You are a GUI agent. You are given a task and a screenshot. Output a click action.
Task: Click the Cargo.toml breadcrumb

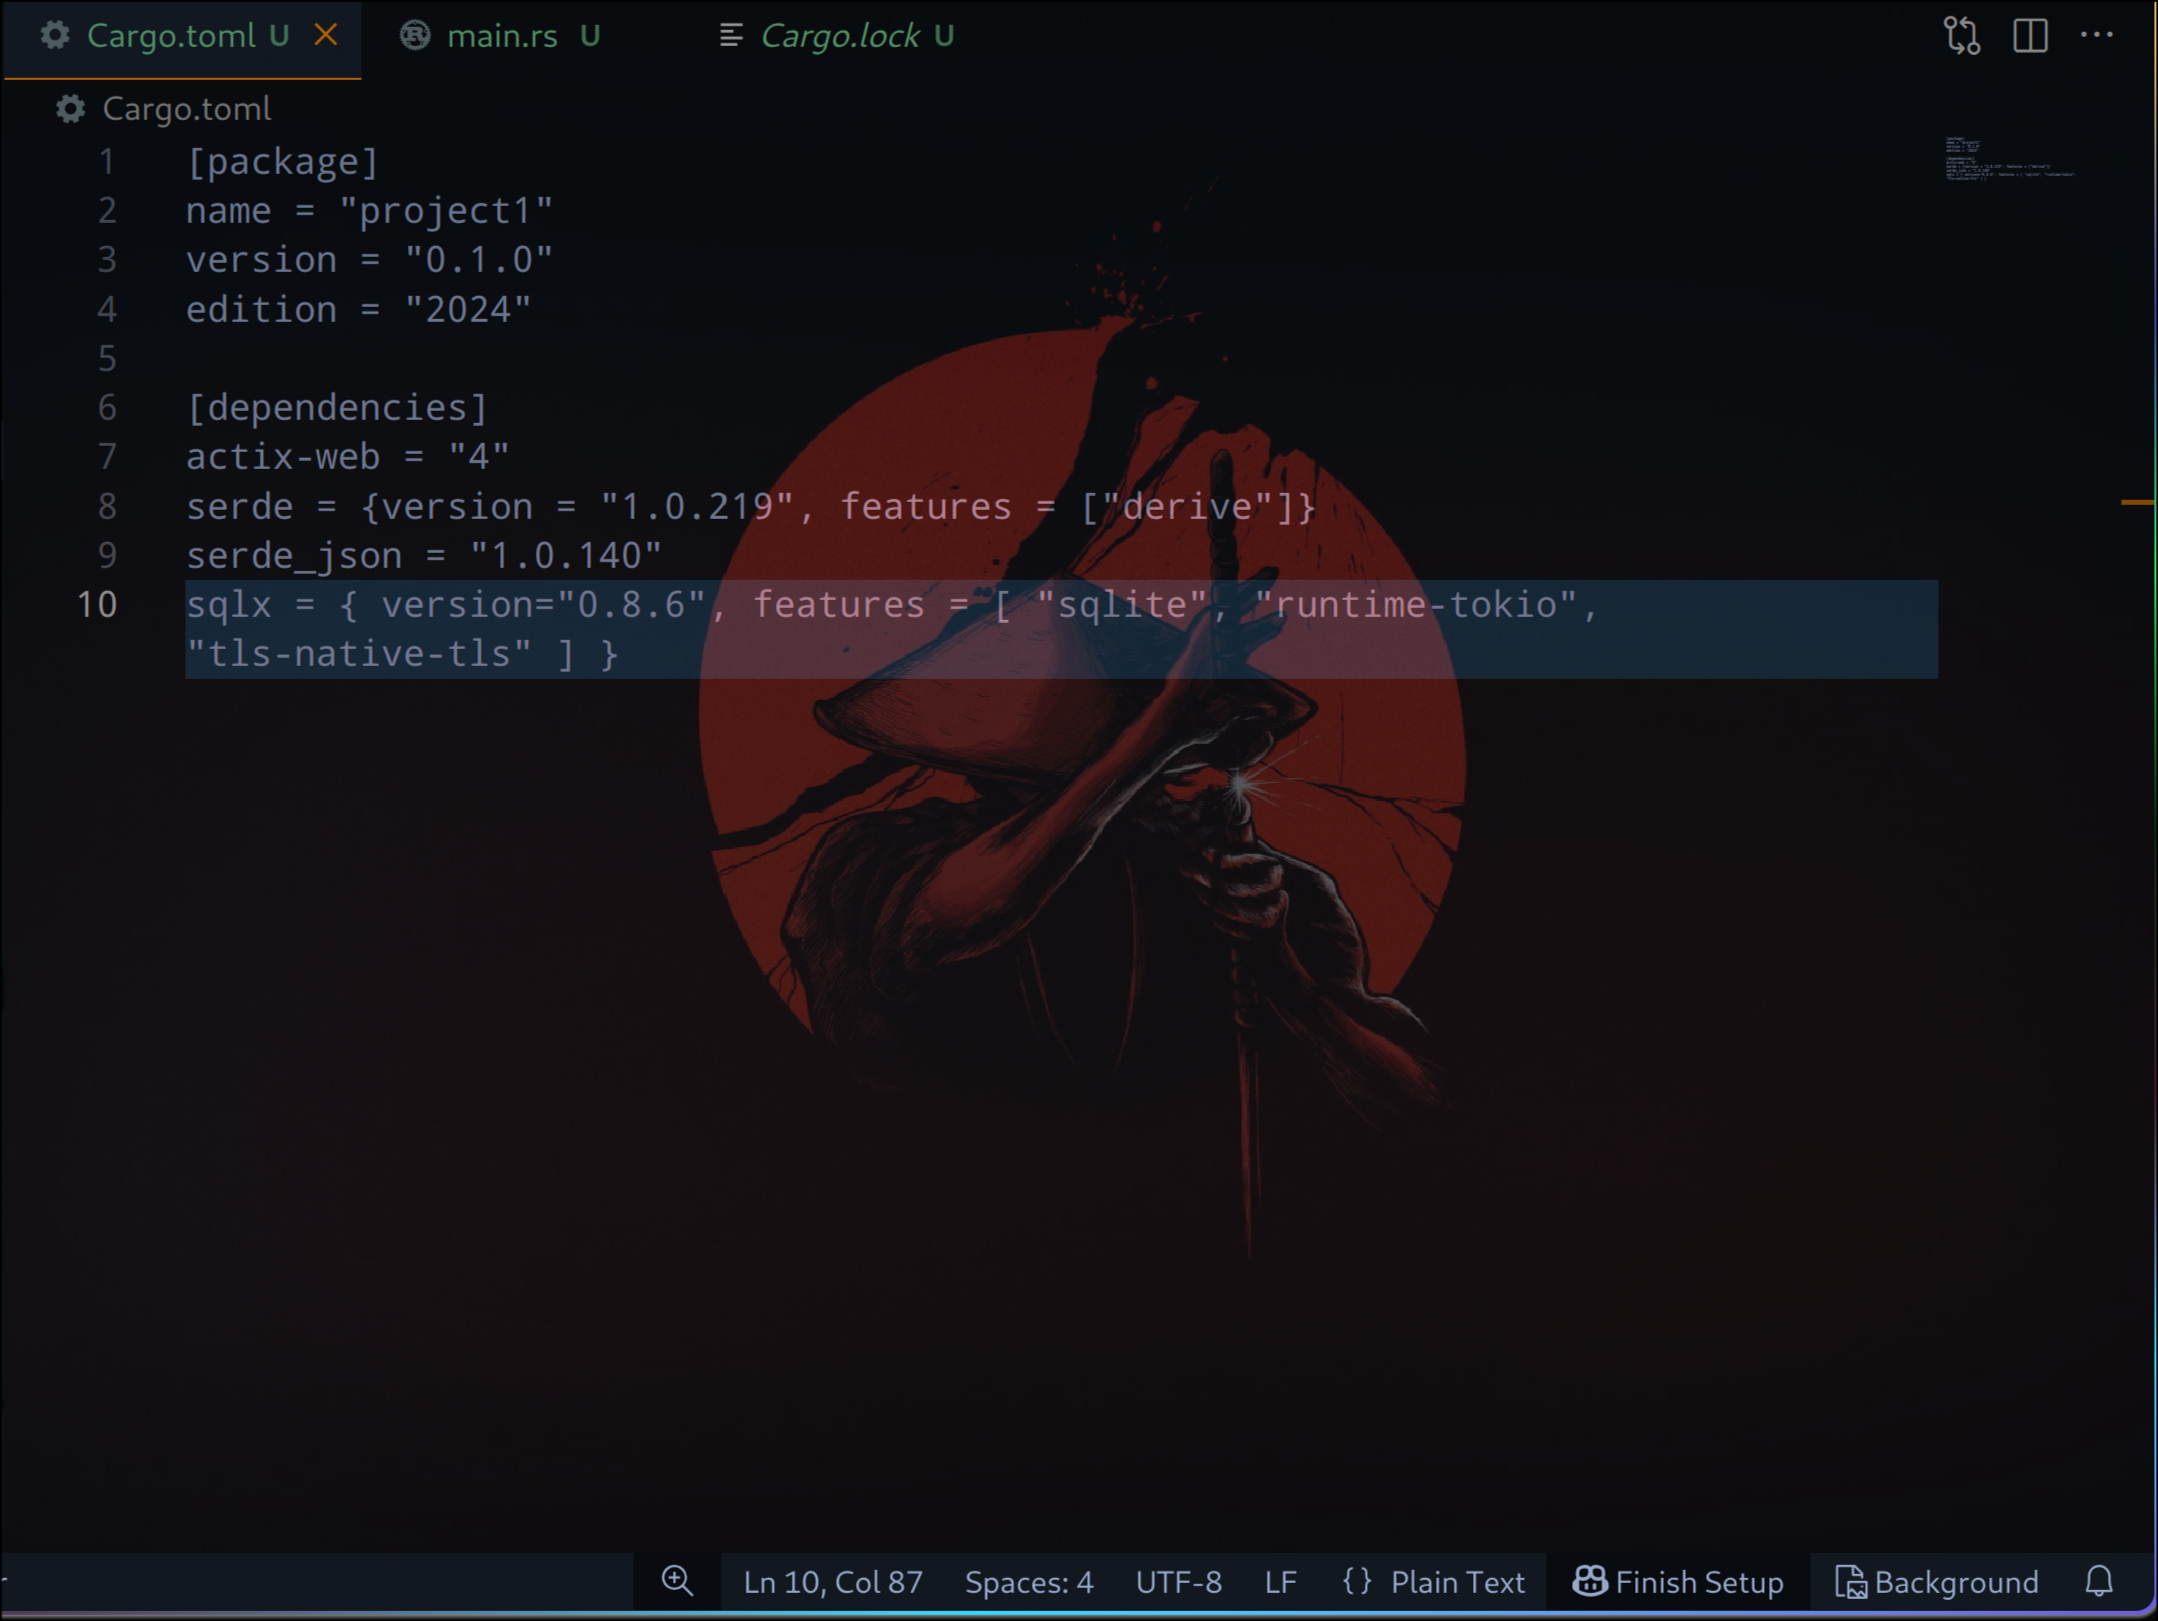[x=186, y=108]
